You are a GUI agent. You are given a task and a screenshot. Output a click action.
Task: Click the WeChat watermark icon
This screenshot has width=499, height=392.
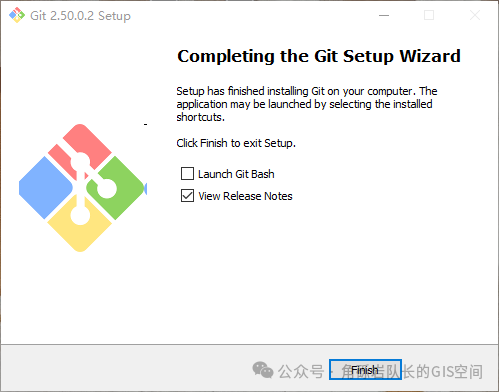(263, 370)
